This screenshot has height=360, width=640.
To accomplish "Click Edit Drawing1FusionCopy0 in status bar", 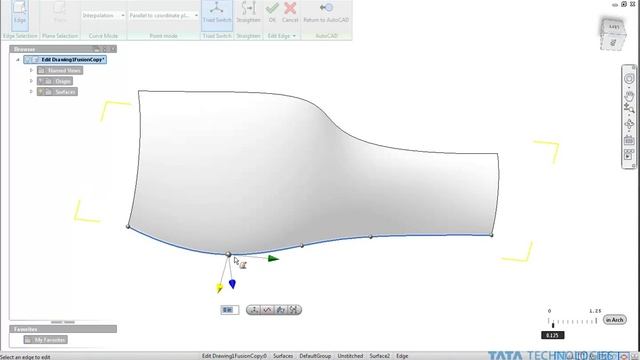I will click(234, 356).
